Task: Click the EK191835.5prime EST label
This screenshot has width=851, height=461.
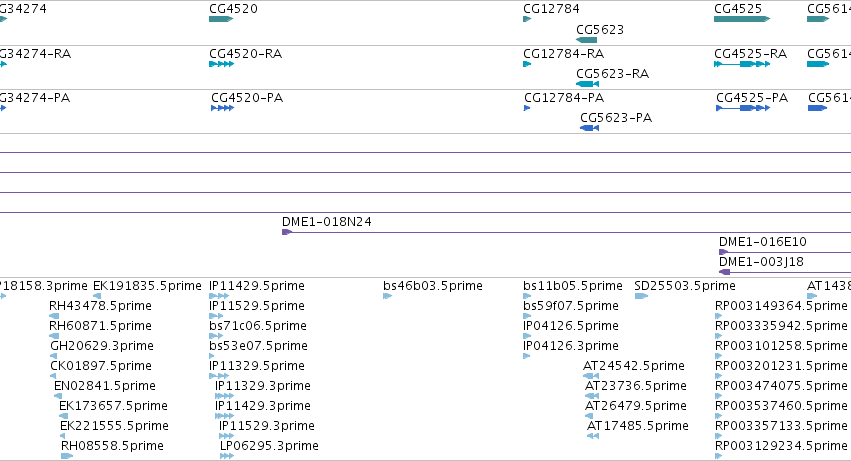Action: pos(147,286)
